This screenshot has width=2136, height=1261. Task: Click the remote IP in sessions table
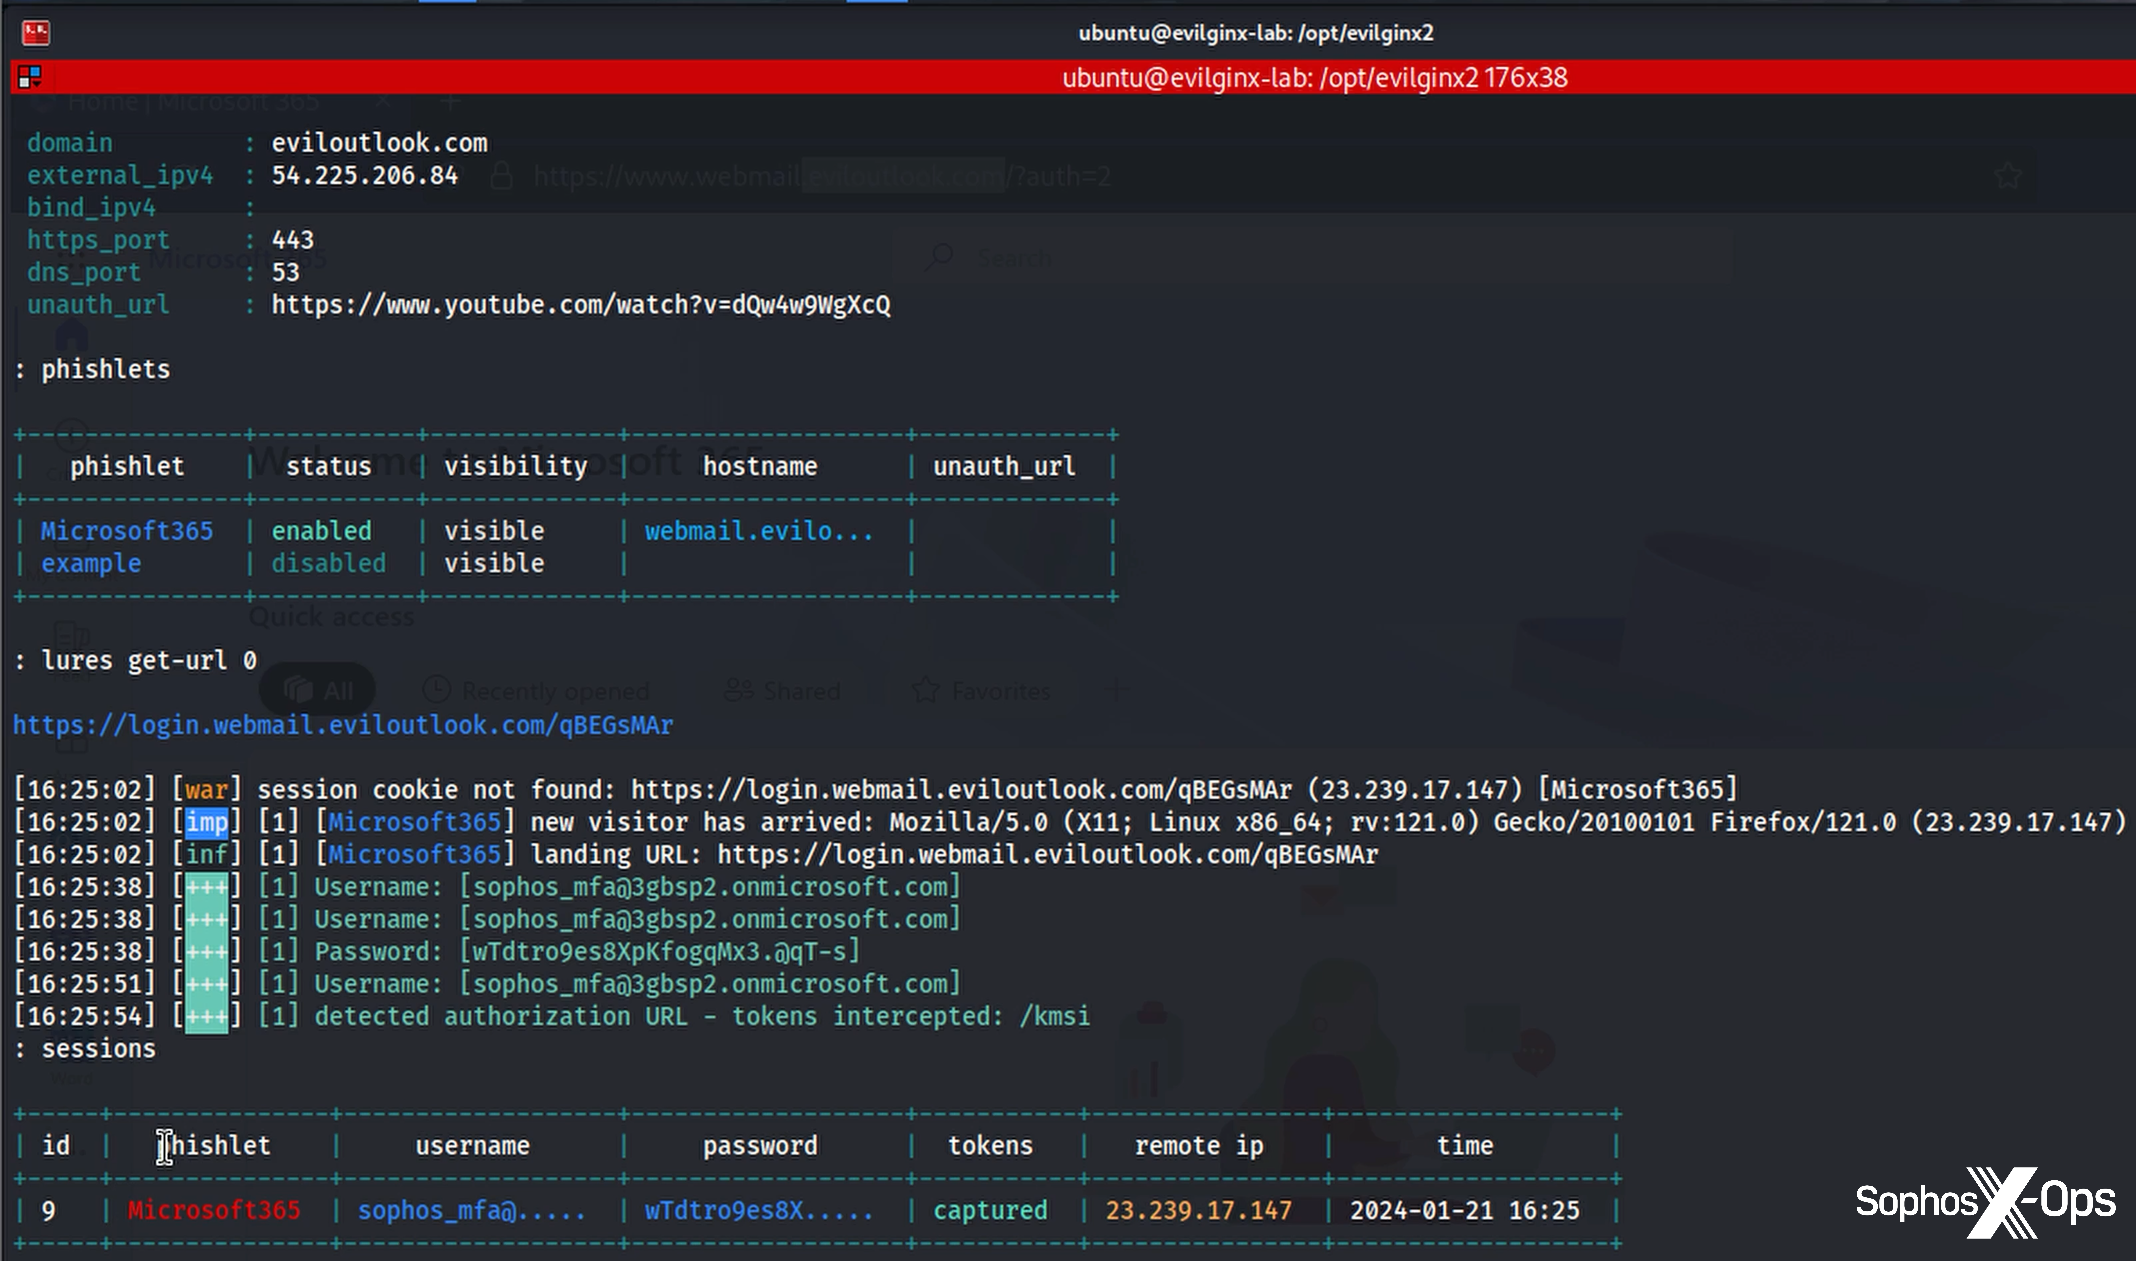[x=1198, y=1211]
